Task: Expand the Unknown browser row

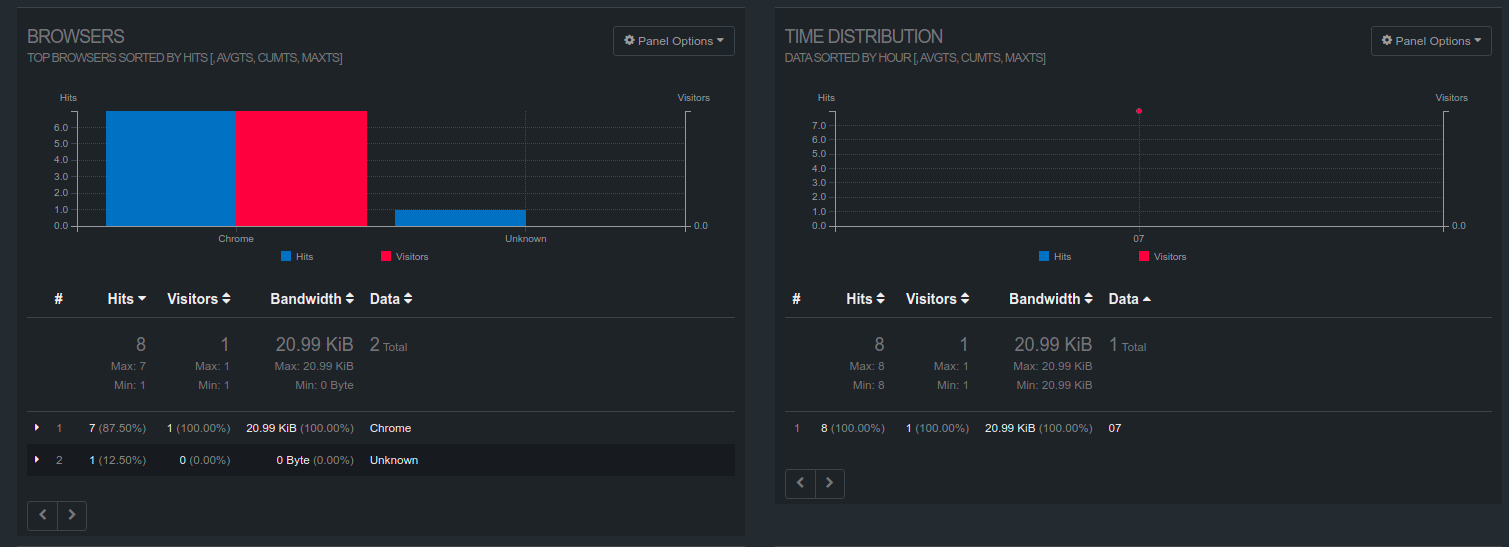Action: coord(37,459)
